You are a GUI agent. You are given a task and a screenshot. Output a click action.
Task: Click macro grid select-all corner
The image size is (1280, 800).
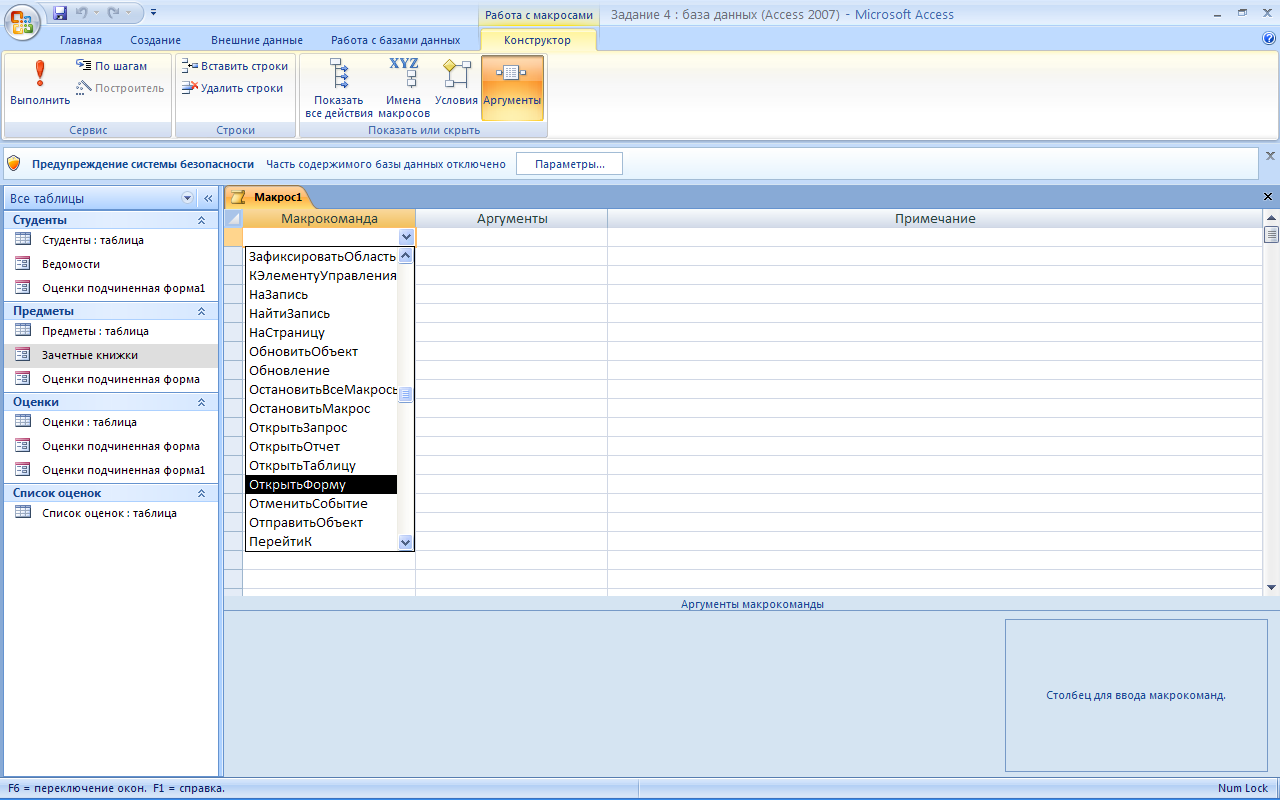(x=233, y=219)
